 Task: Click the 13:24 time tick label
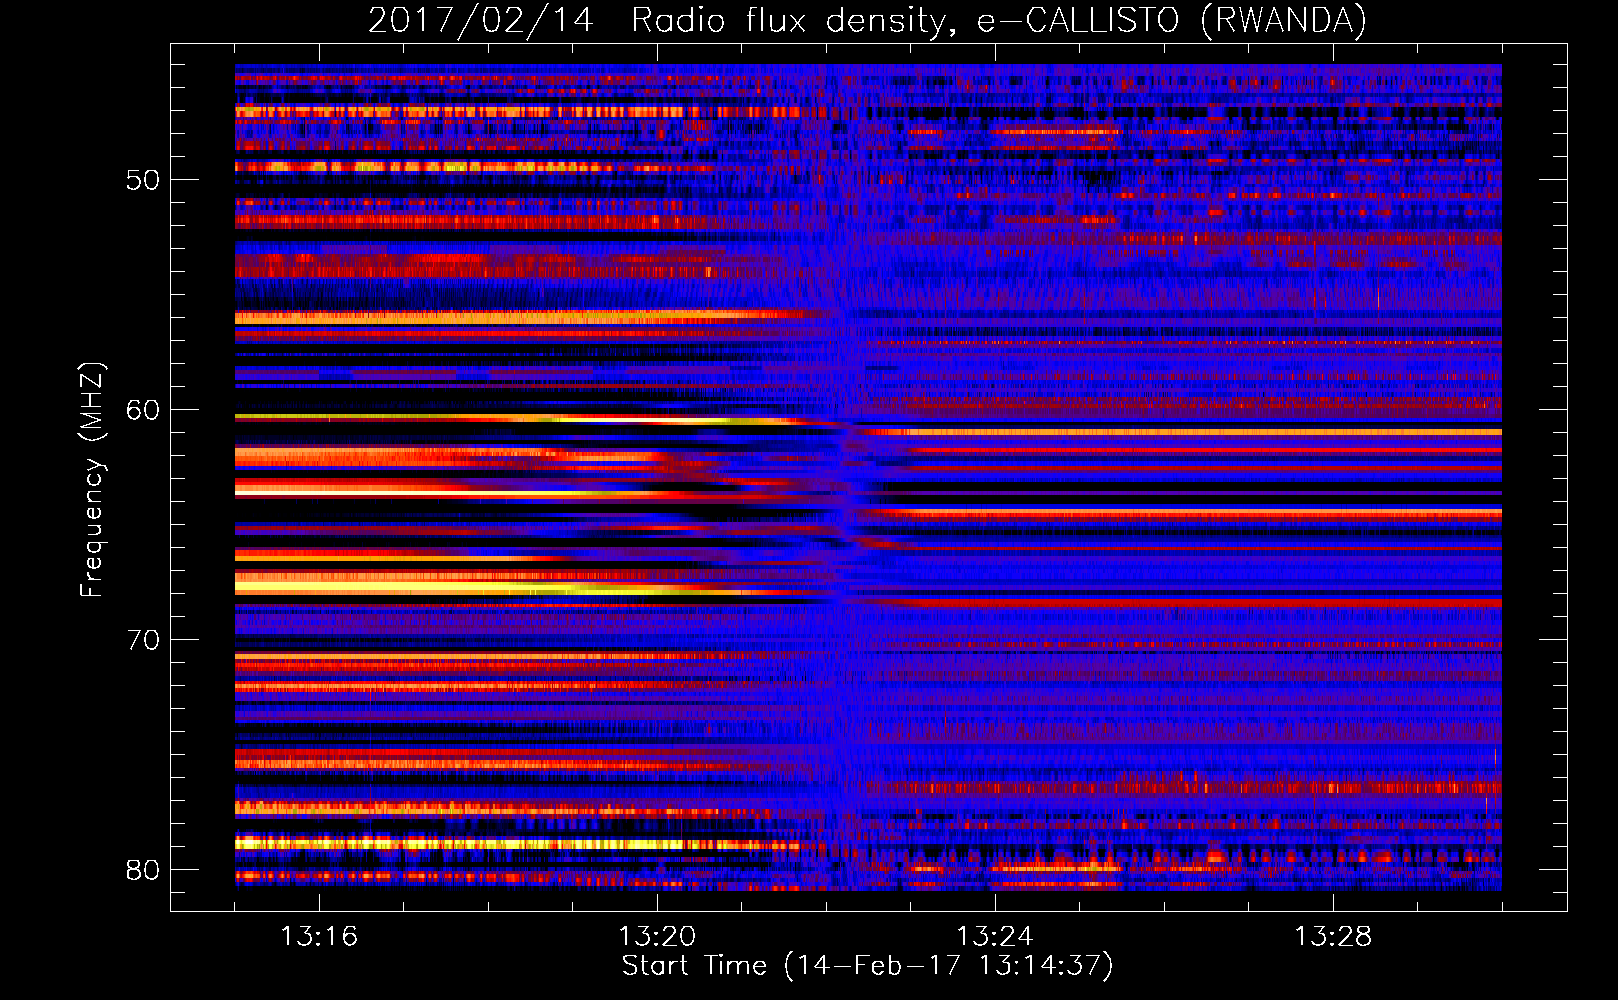(x=995, y=937)
